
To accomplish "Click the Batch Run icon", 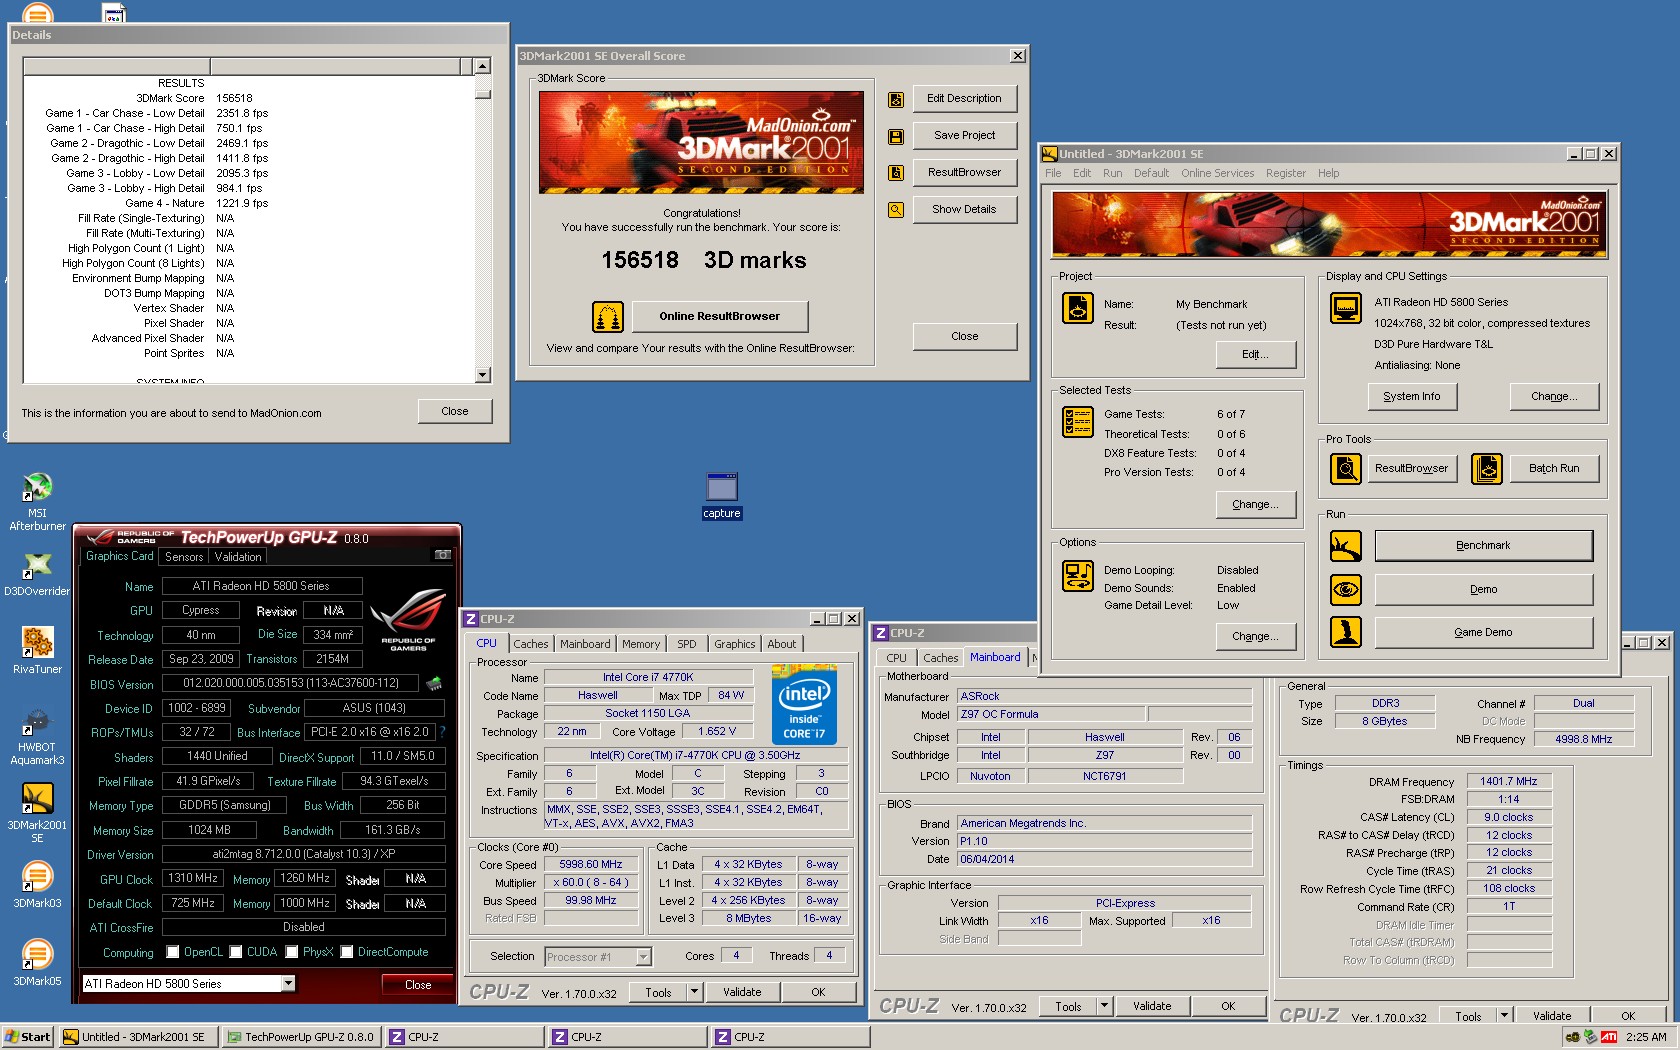I will (1487, 468).
